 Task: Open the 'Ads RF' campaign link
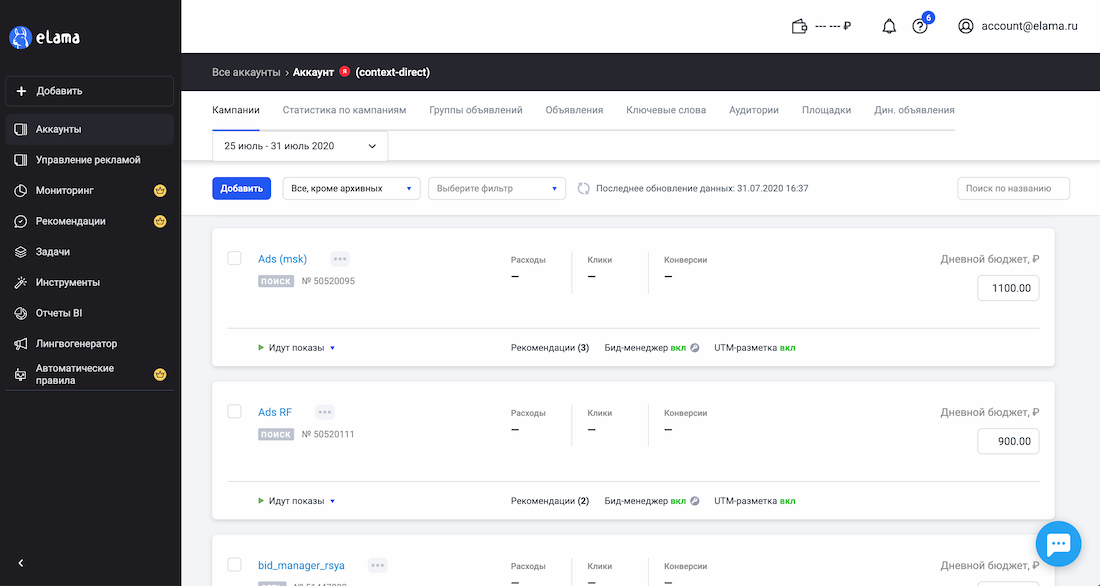[x=275, y=412]
